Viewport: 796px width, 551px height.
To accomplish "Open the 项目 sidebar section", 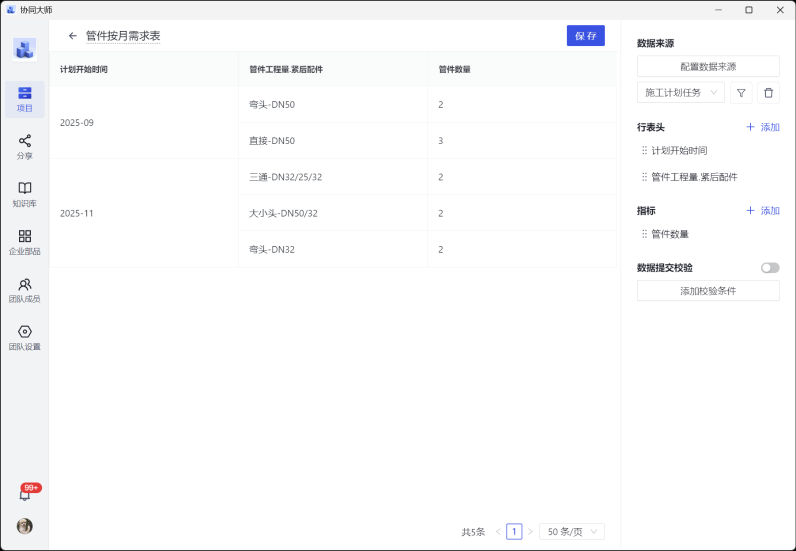I will pyautogui.click(x=25, y=99).
